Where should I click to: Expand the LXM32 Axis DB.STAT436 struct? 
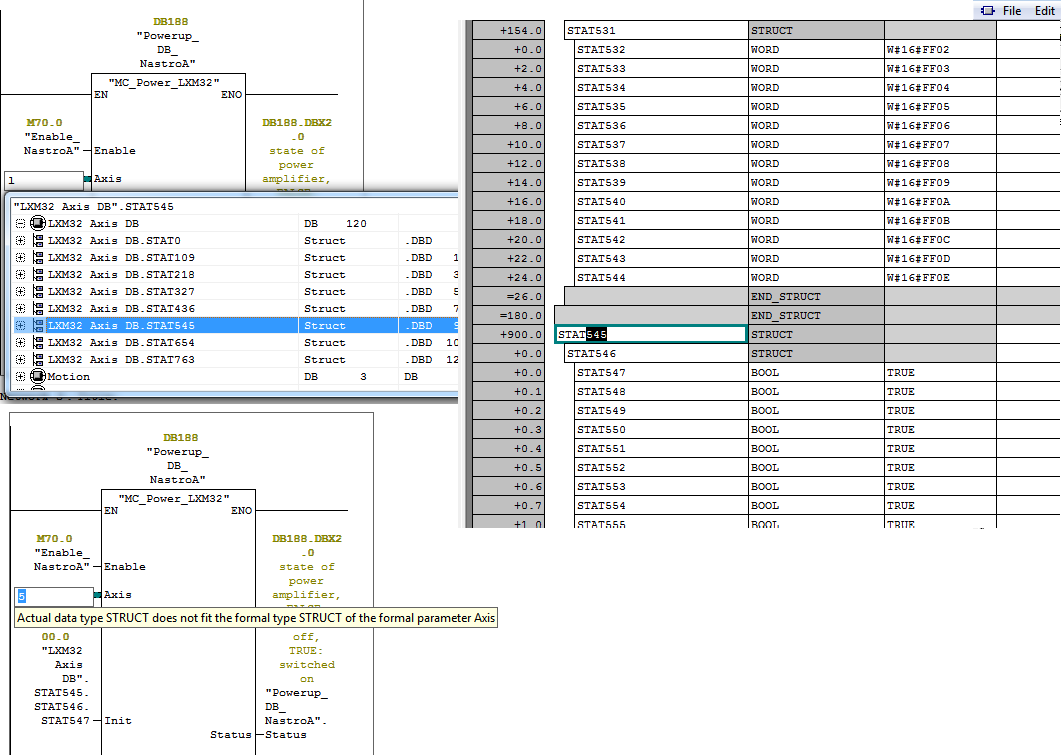[x=20, y=308]
